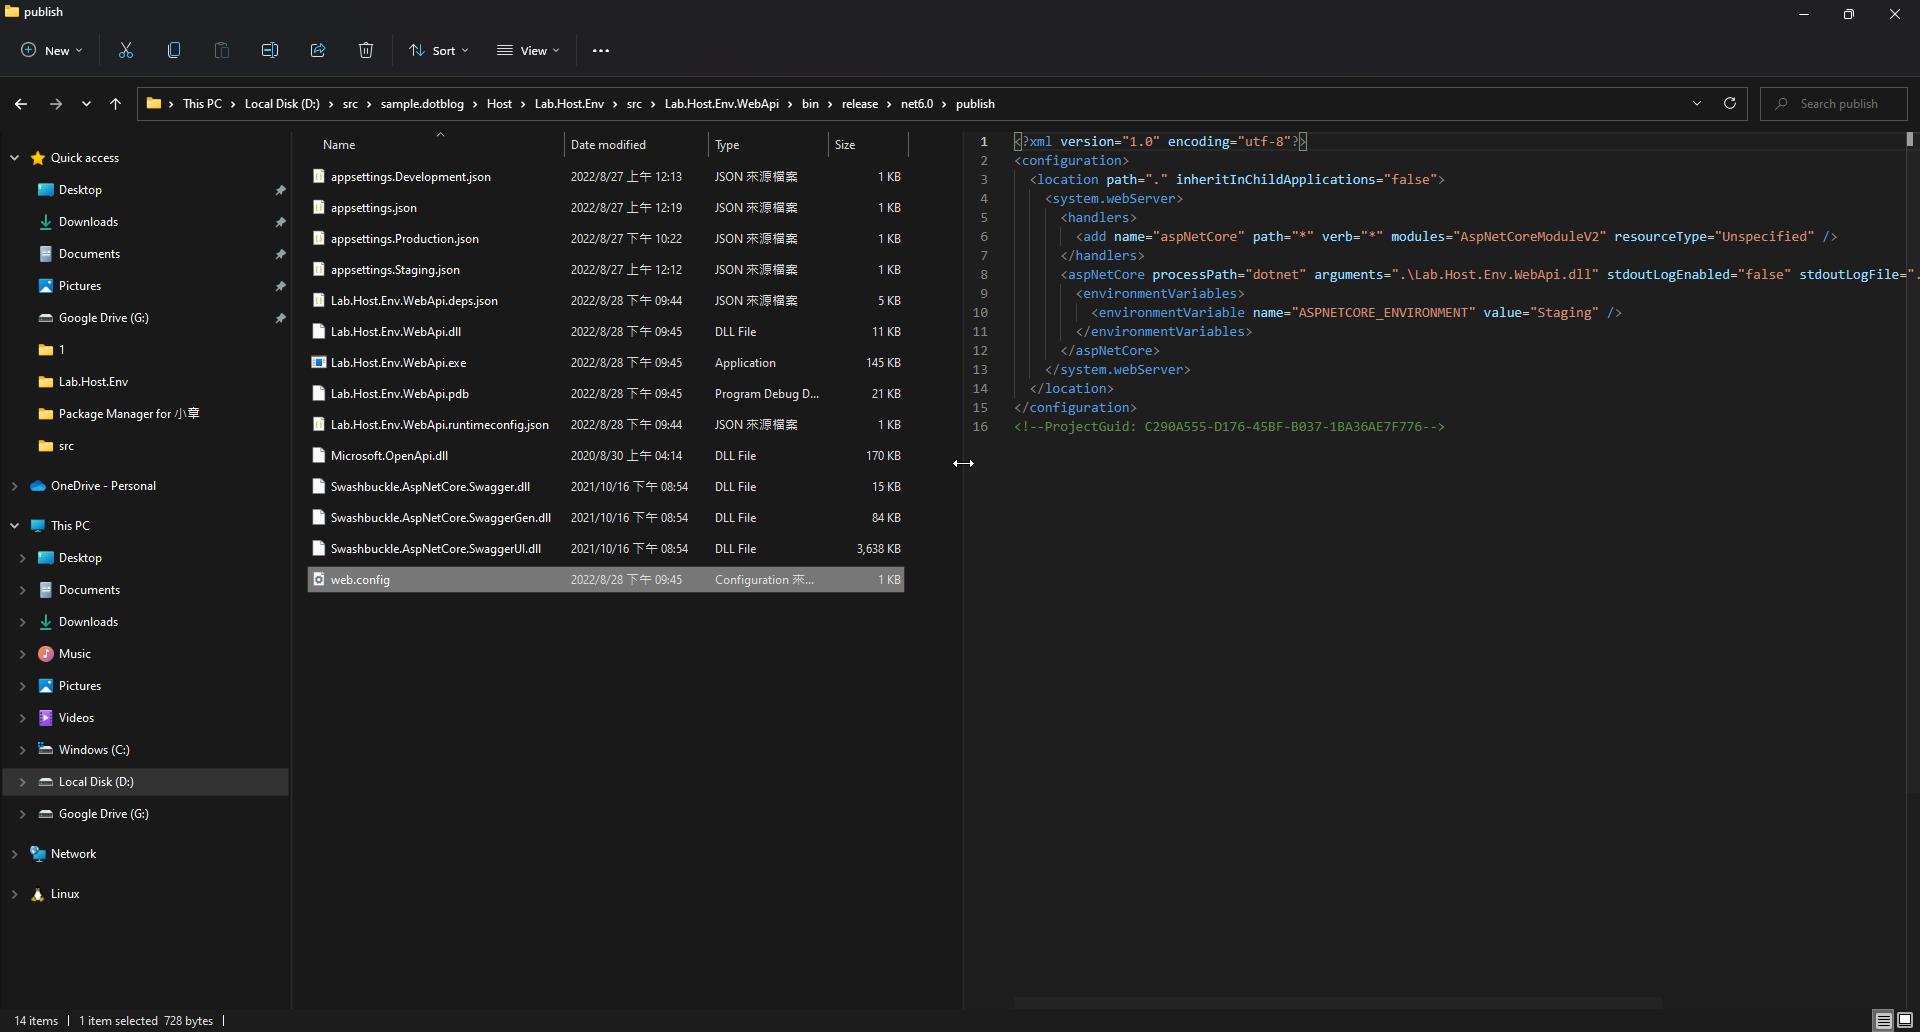1920x1032 pixels.
Task: Refresh the publish folder view
Action: (1729, 103)
